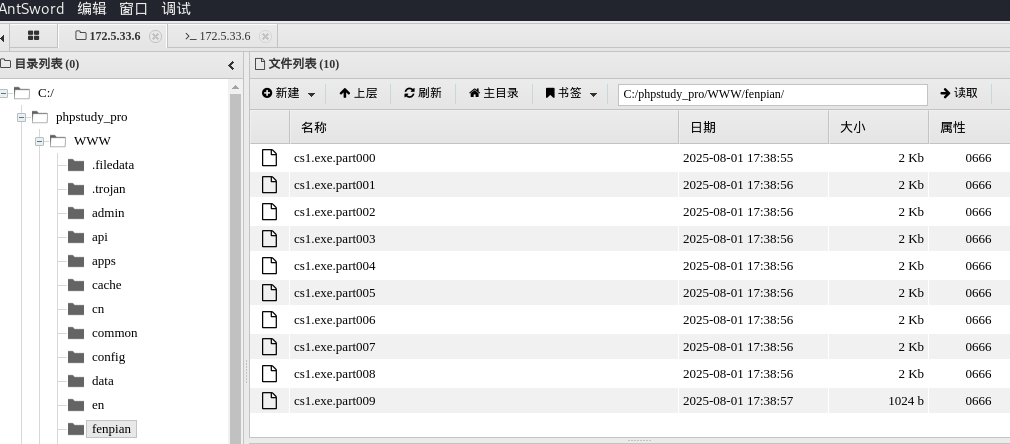The width and height of the screenshot is (1010, 444).
Task: Load the path with 读取 button
Action: pos(958,93)
